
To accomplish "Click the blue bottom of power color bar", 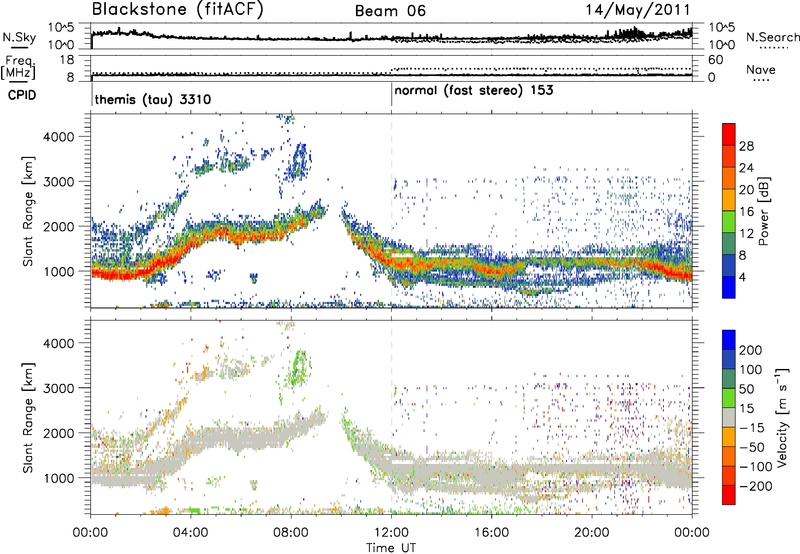I will pyautogui.click(x=729, y=288).
